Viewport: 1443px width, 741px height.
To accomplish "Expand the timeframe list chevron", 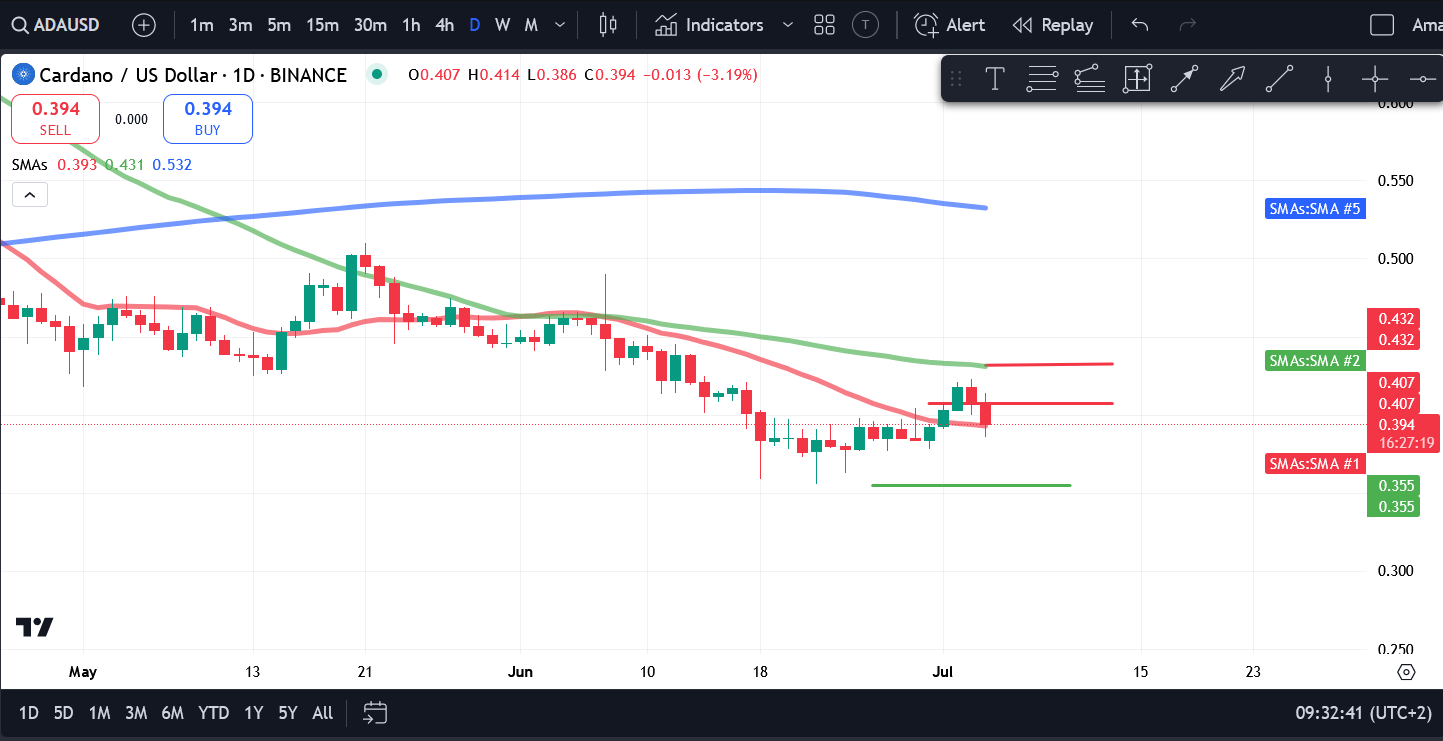I will click(x=561, y=25).
